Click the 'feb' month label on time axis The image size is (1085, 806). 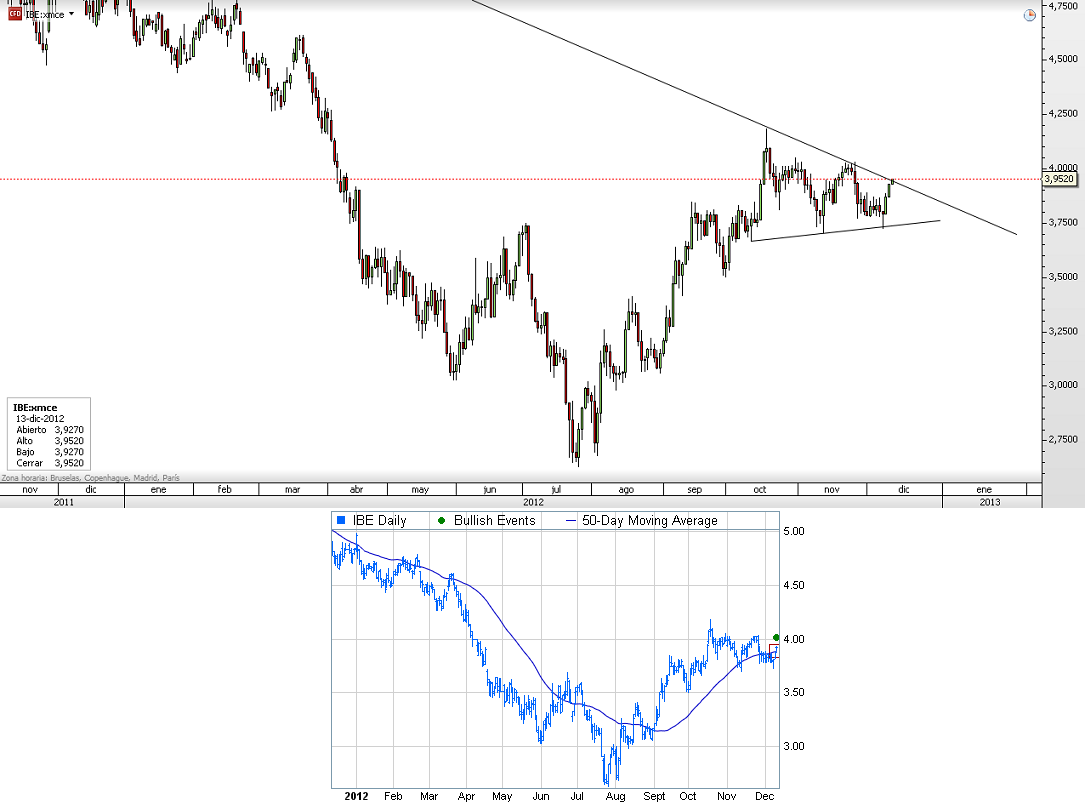pyautogui.click(x=224, y=489)
